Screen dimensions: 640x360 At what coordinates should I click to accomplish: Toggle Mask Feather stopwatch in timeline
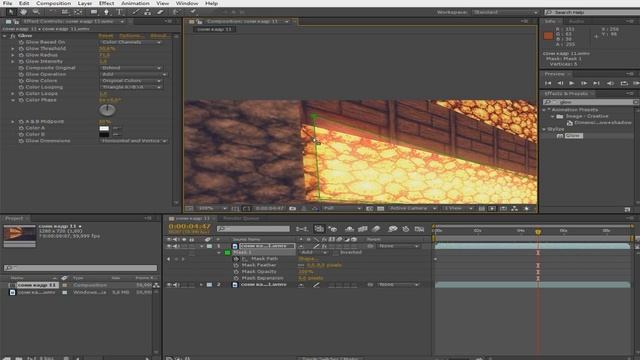click(236, 265)
